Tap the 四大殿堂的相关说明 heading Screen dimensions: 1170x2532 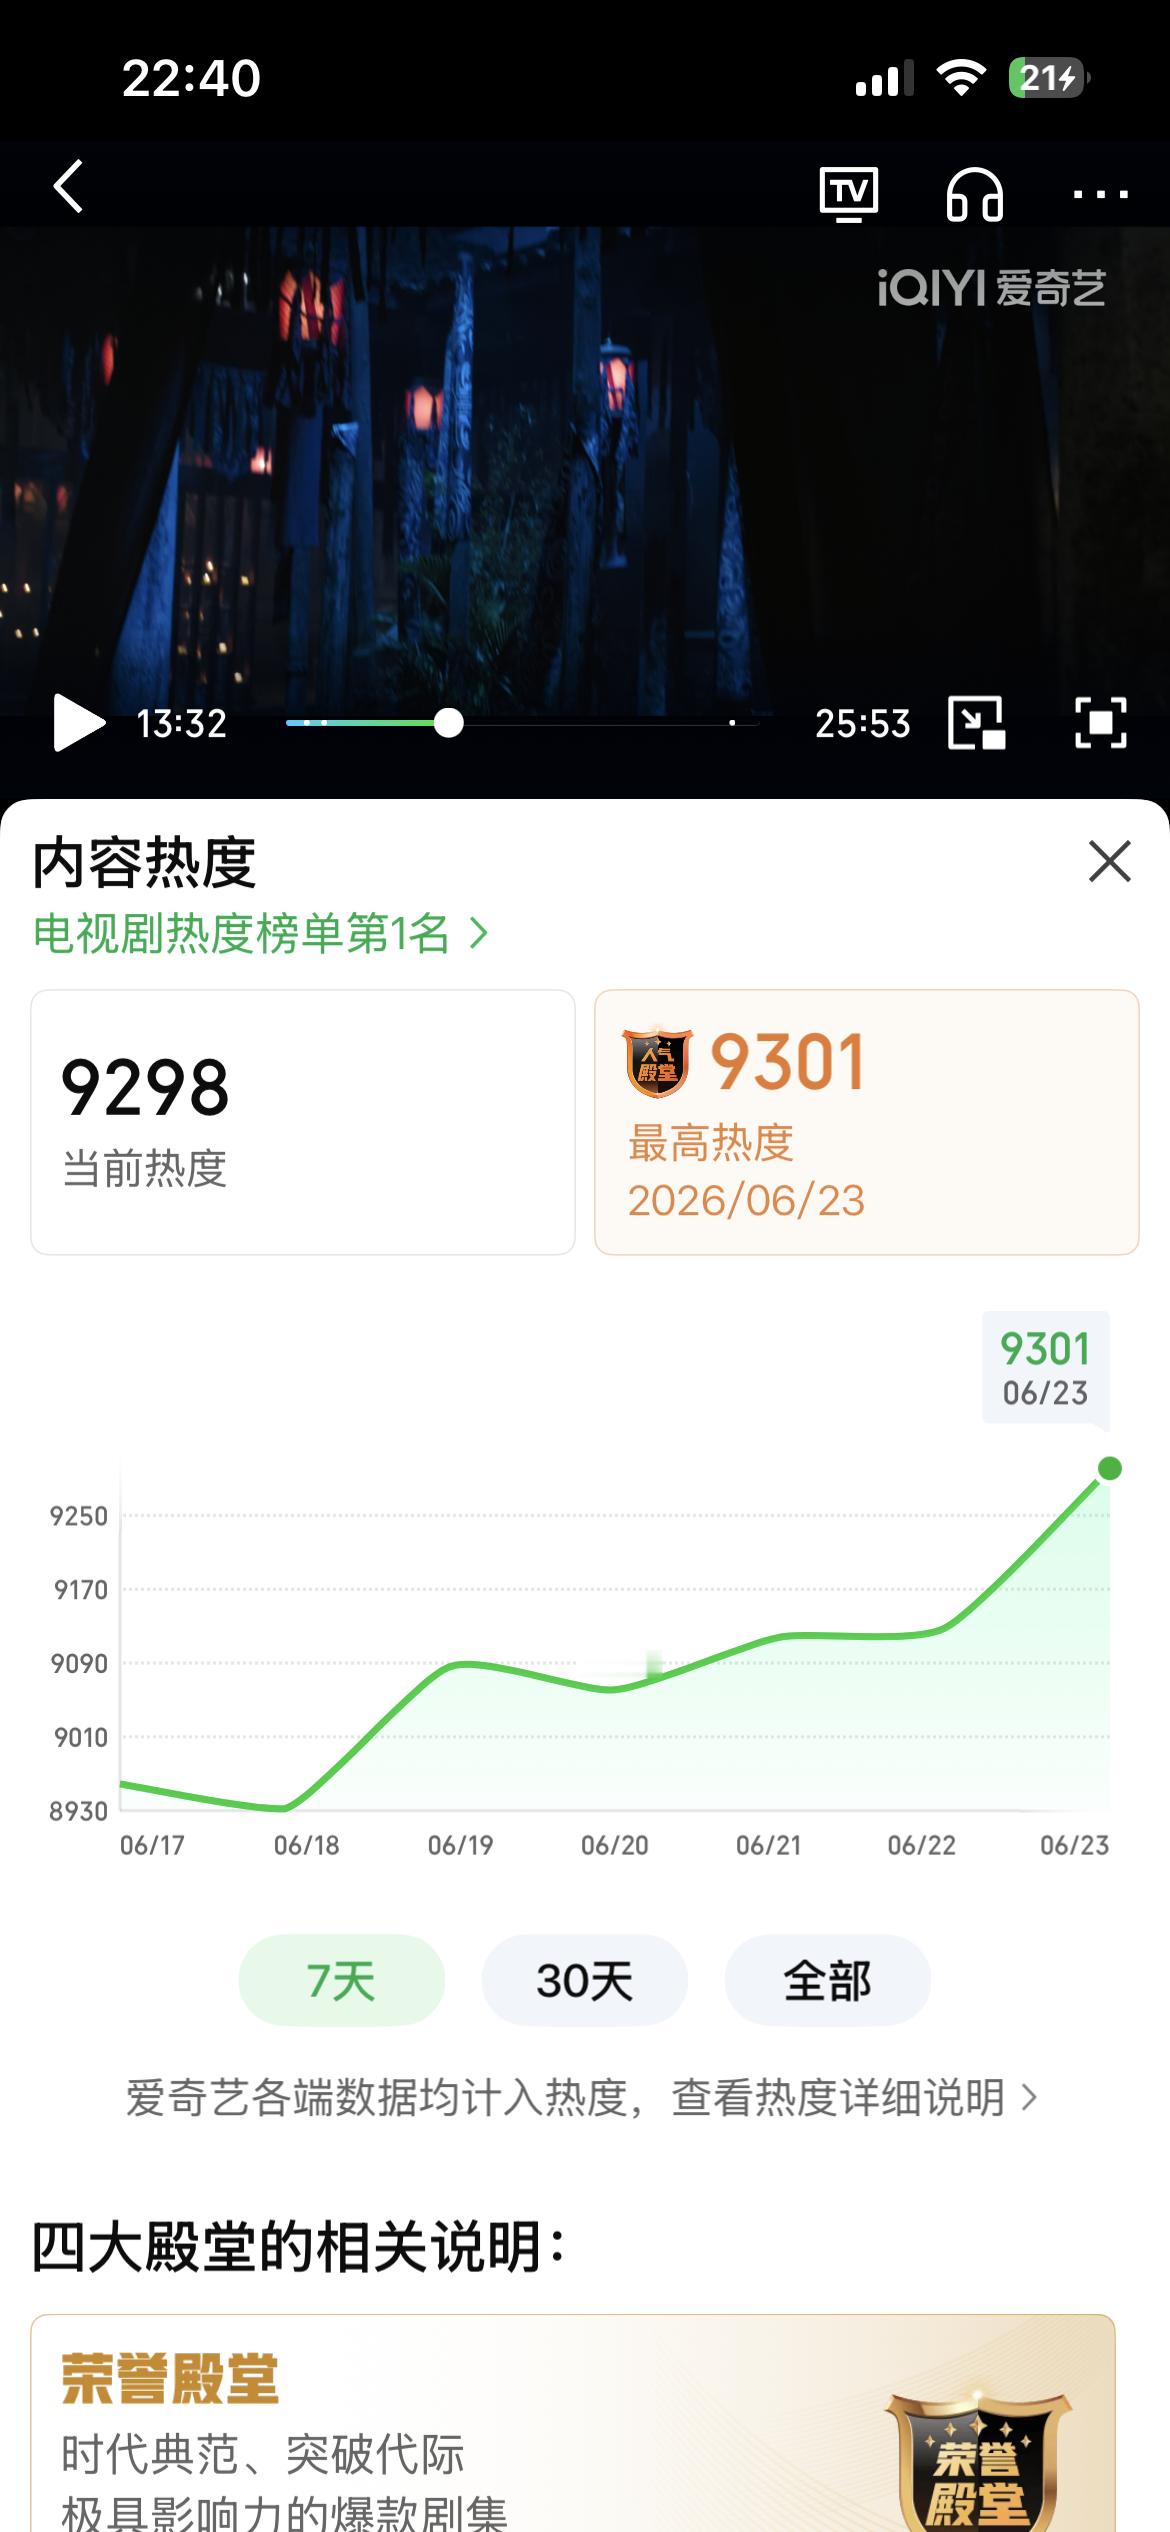coord(298,2247)
